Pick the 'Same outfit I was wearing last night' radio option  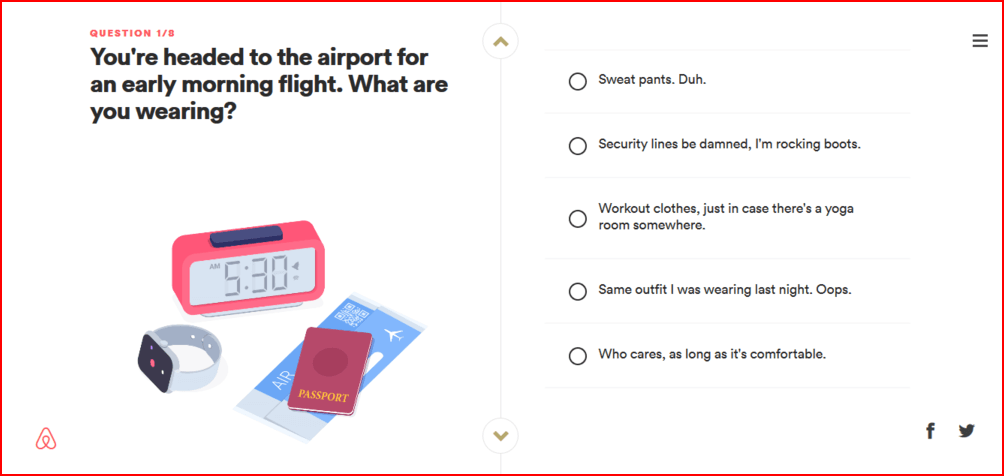pyautogui.click(x=577, y=291)
